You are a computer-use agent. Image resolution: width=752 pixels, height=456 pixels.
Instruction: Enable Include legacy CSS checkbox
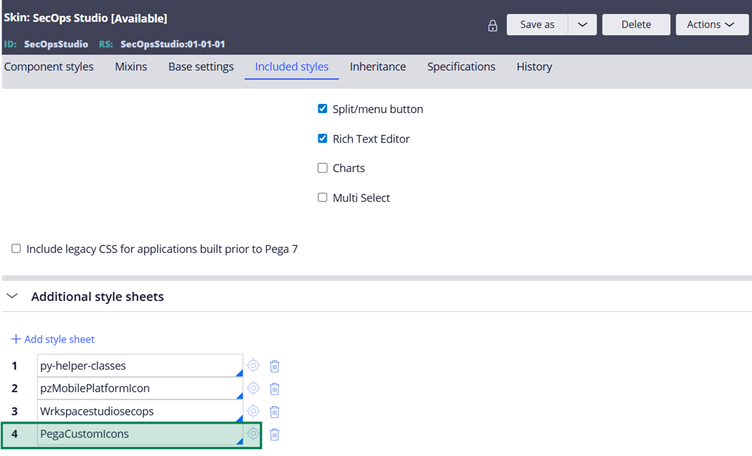click(x=16, y=248)
